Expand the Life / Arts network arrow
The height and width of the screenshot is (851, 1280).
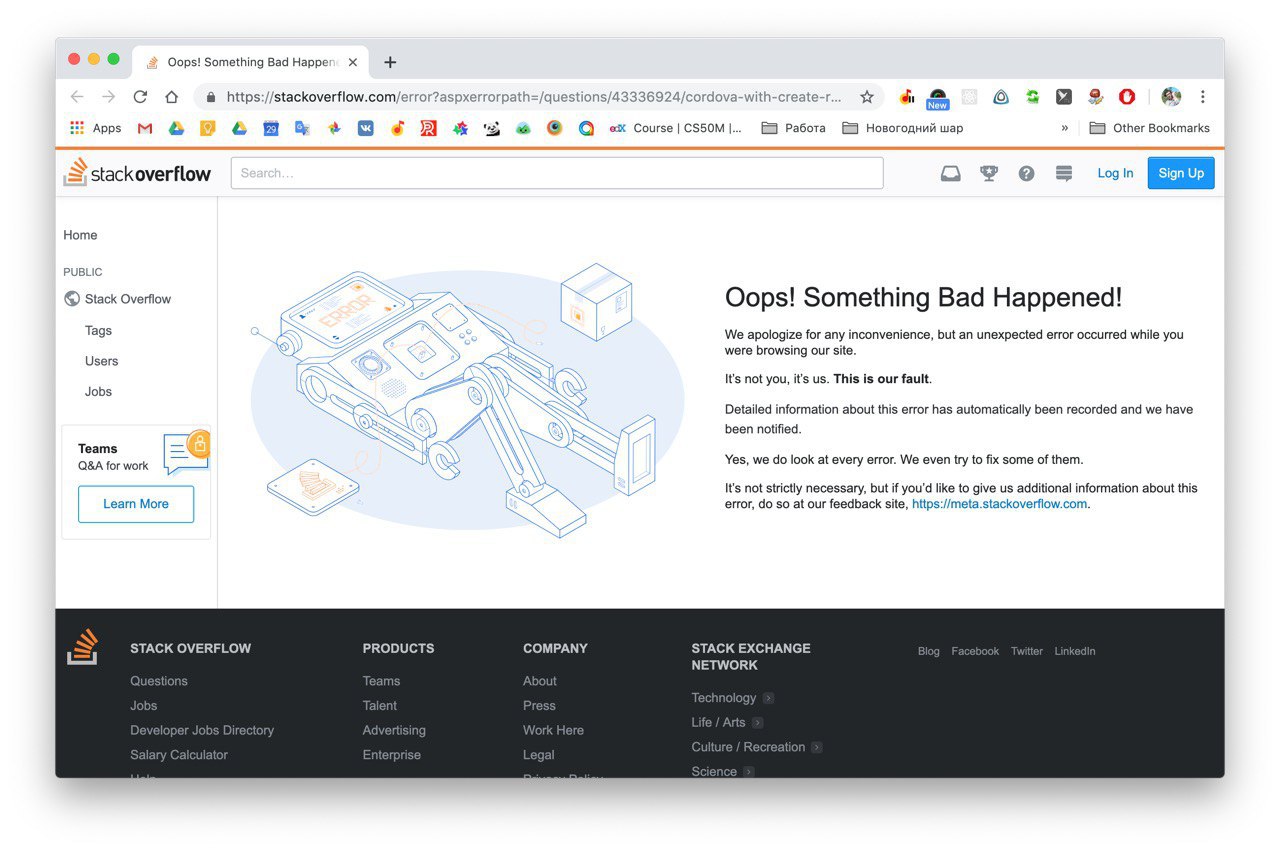[x=757, y=723]
